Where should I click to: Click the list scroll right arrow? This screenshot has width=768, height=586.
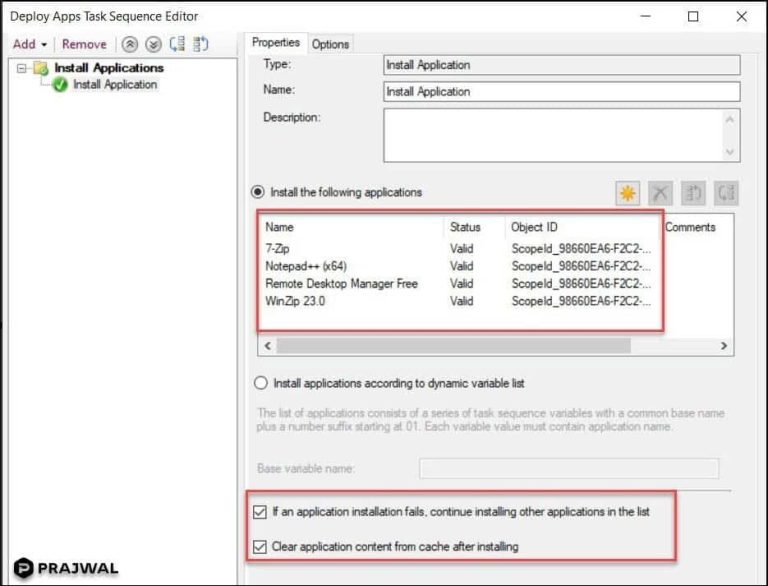point(723,345)
